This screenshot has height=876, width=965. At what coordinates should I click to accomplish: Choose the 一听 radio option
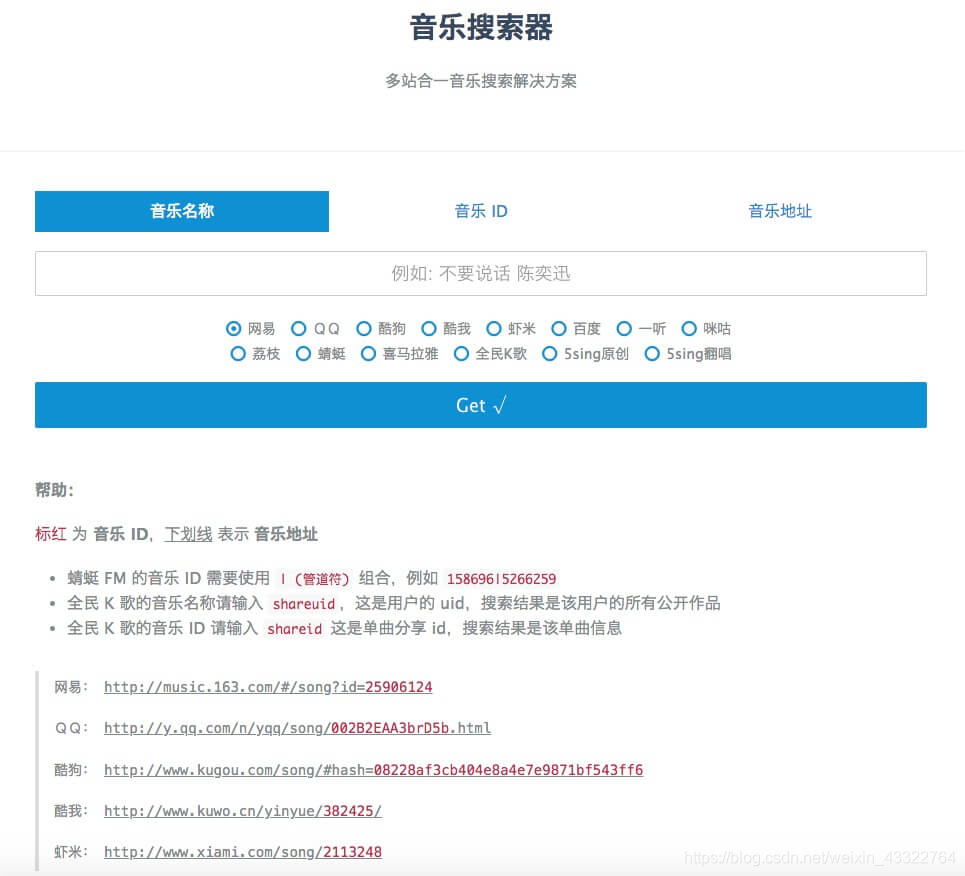point(624,328)
